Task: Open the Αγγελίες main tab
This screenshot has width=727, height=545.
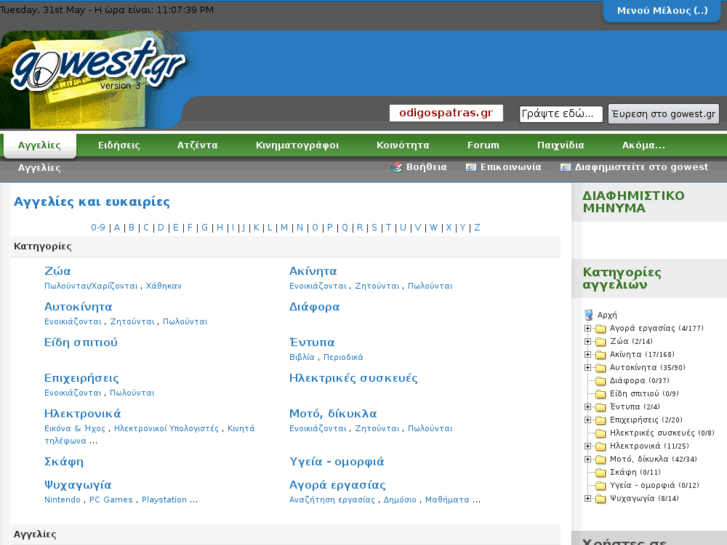Action: 39,145
